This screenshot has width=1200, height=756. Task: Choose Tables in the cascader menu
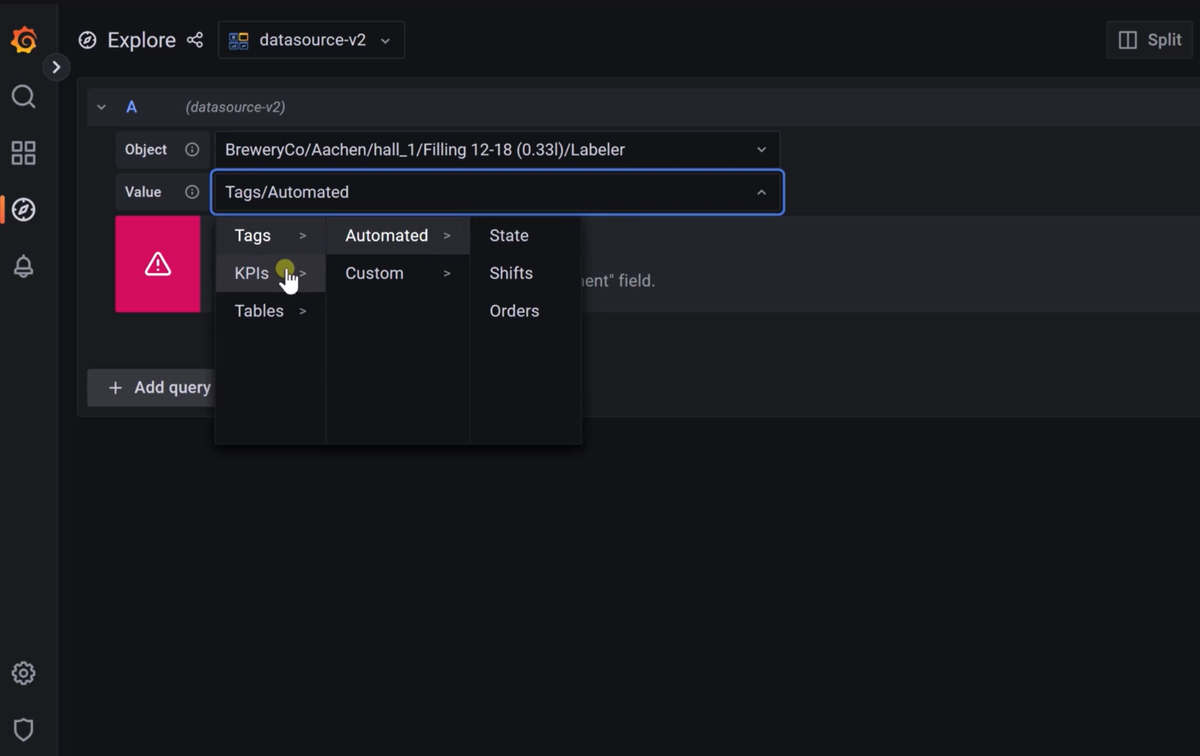(259, 311)
